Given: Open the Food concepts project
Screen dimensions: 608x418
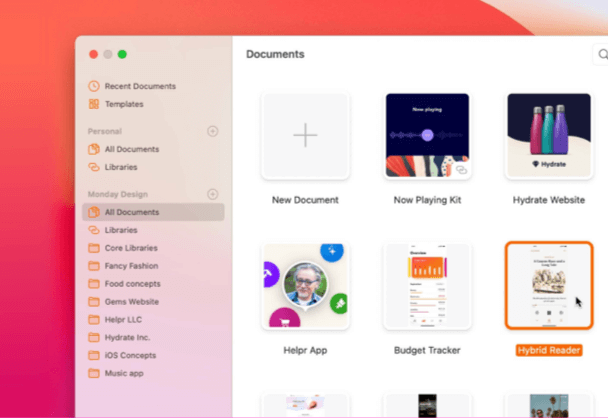Looking at the screenshot, I should (x=131, y=284).
